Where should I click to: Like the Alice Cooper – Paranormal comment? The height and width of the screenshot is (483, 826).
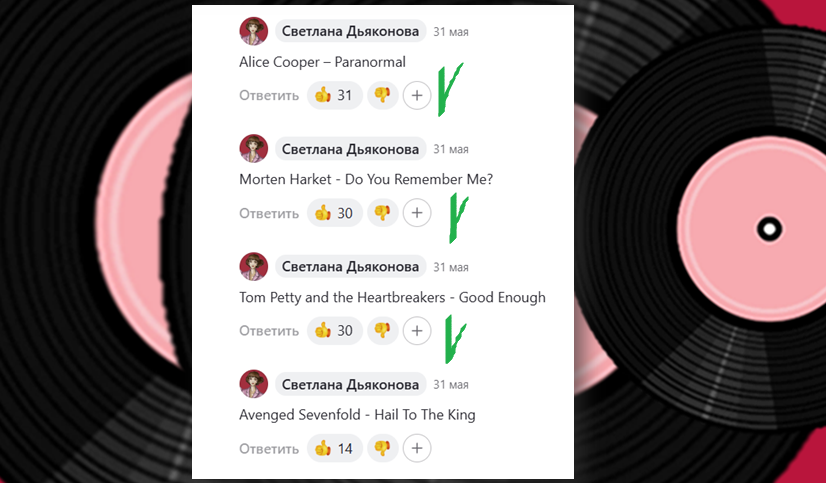335,95
